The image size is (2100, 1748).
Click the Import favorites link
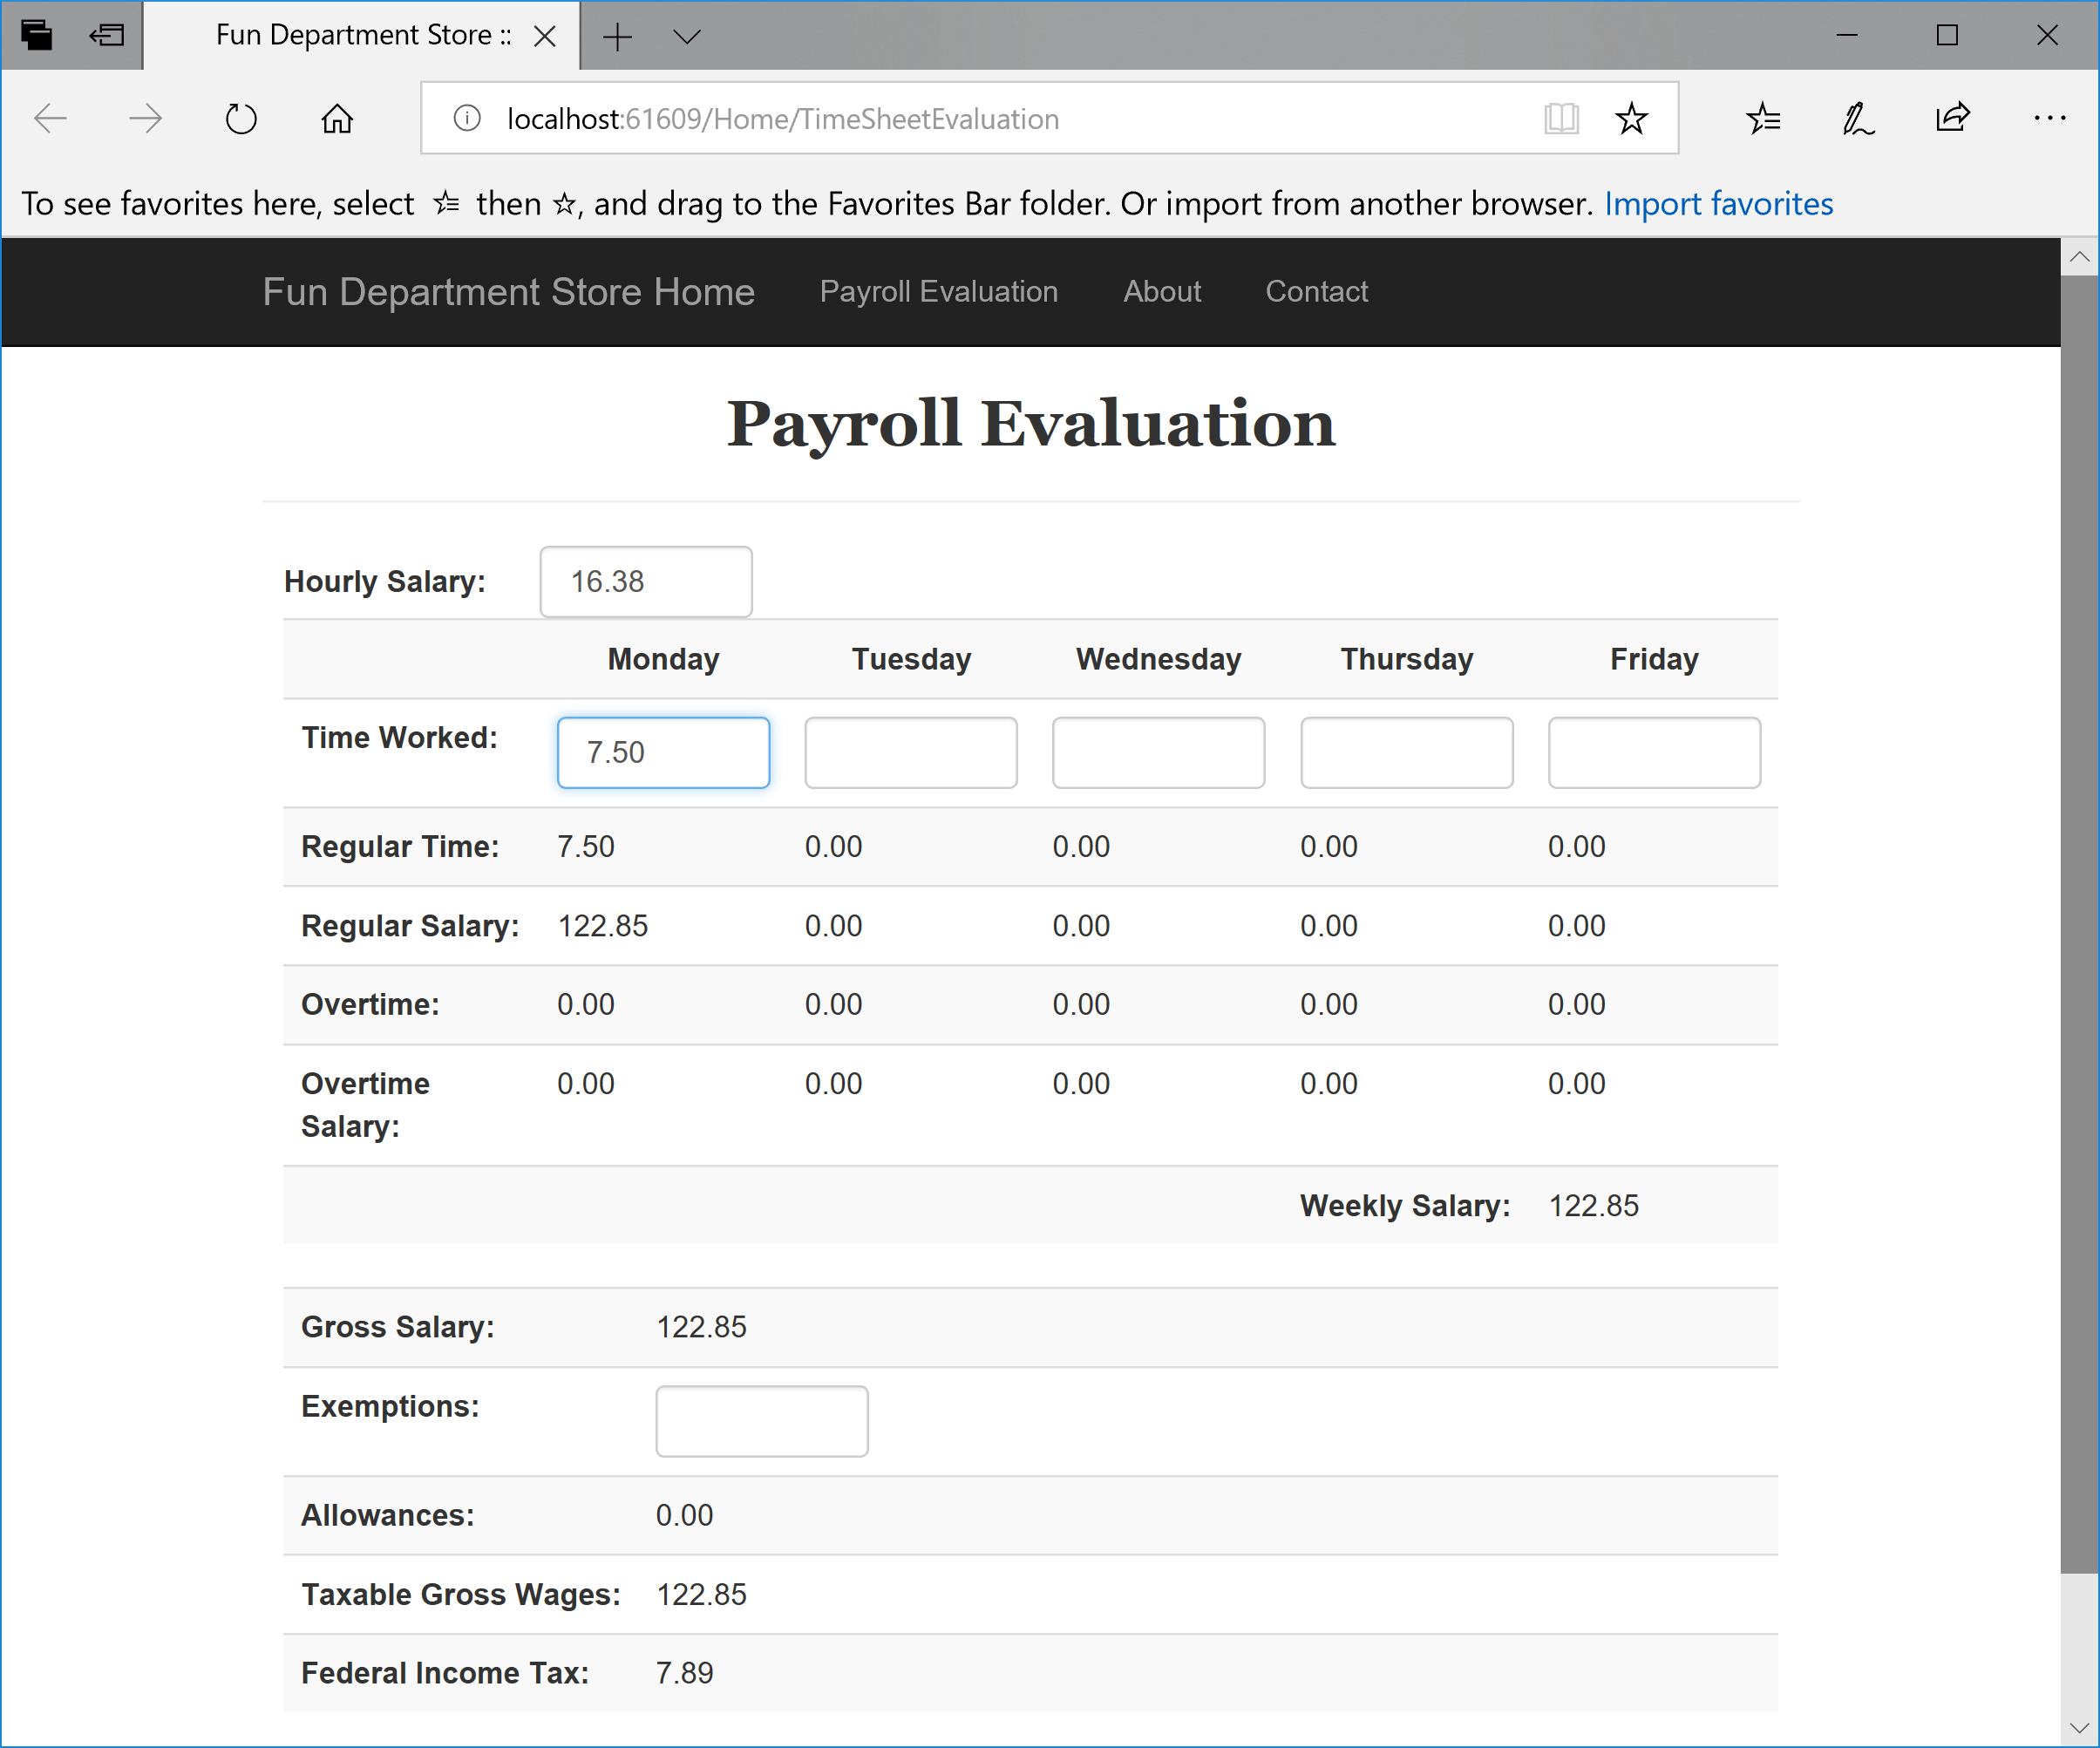[x=1718, y=204]
